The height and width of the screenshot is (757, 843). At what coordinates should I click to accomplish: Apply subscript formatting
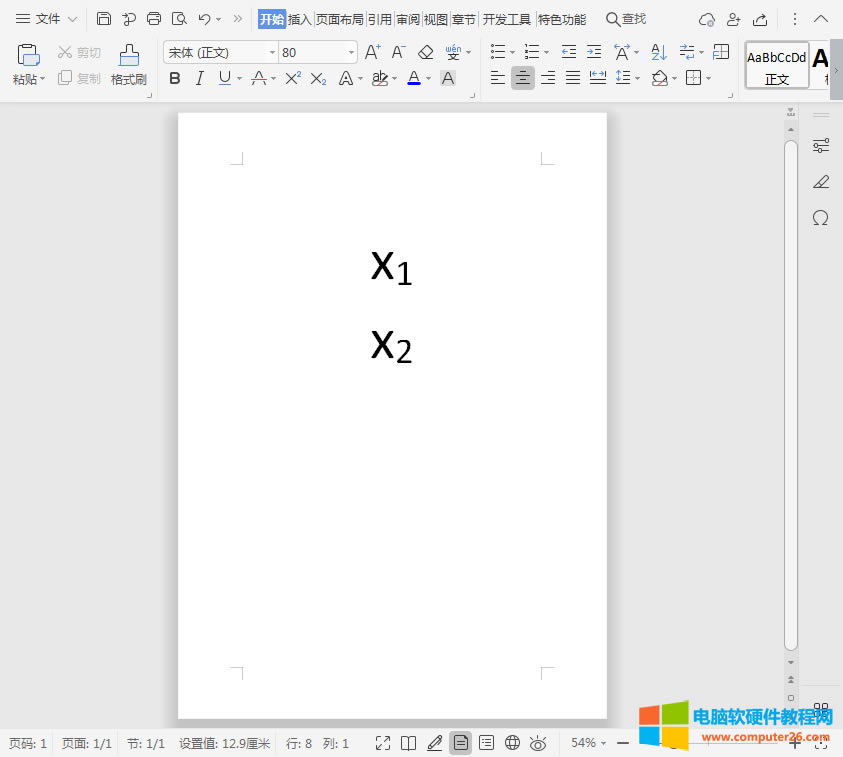(318, 78)
